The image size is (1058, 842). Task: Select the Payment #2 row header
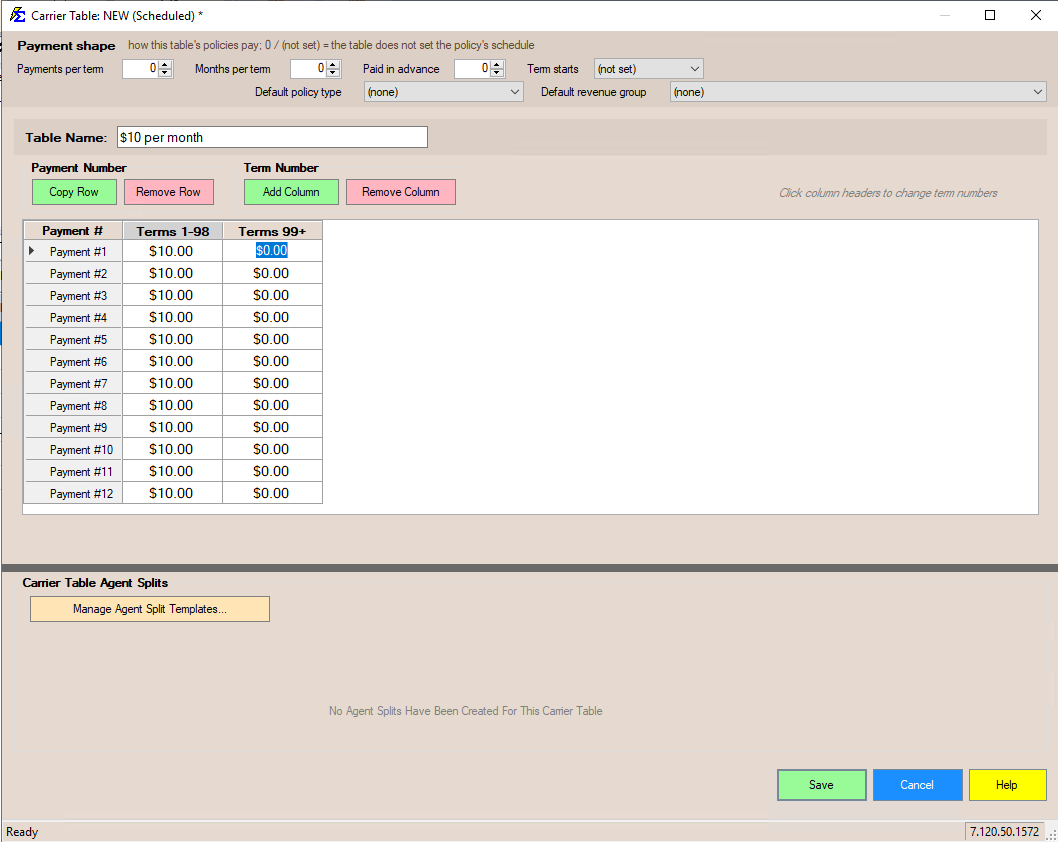73,273
